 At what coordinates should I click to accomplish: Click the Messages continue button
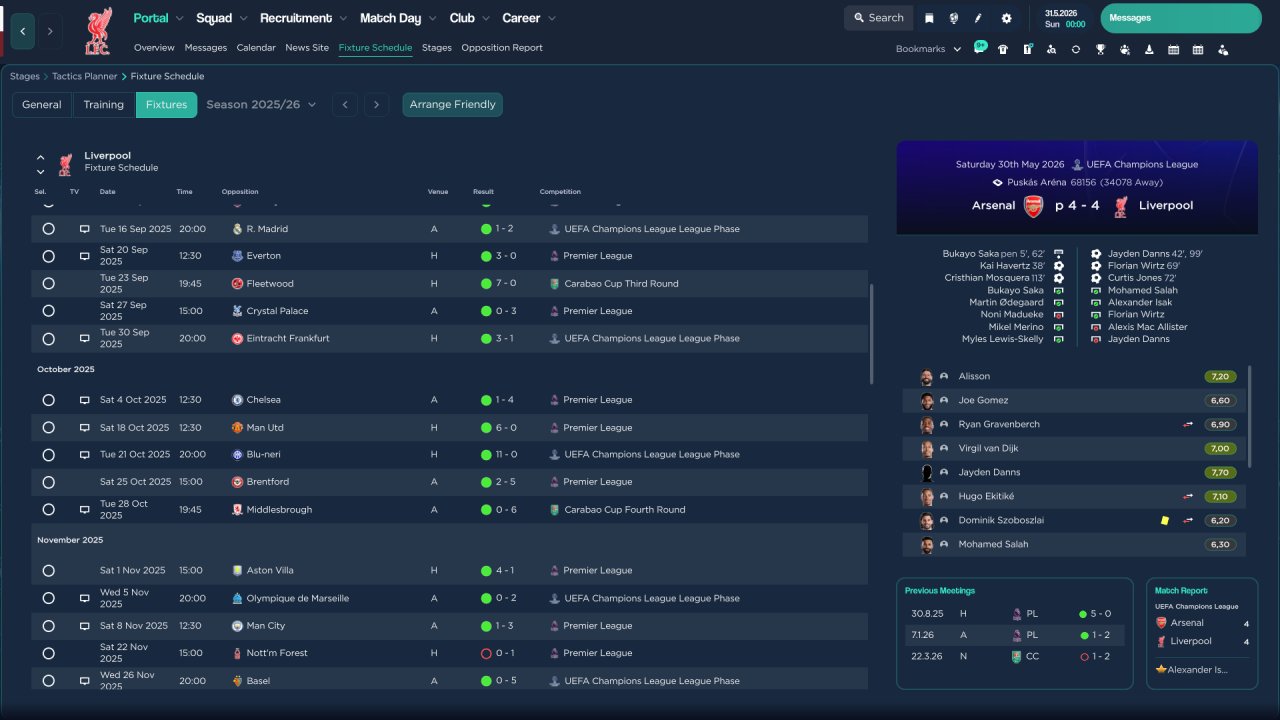1181,18
